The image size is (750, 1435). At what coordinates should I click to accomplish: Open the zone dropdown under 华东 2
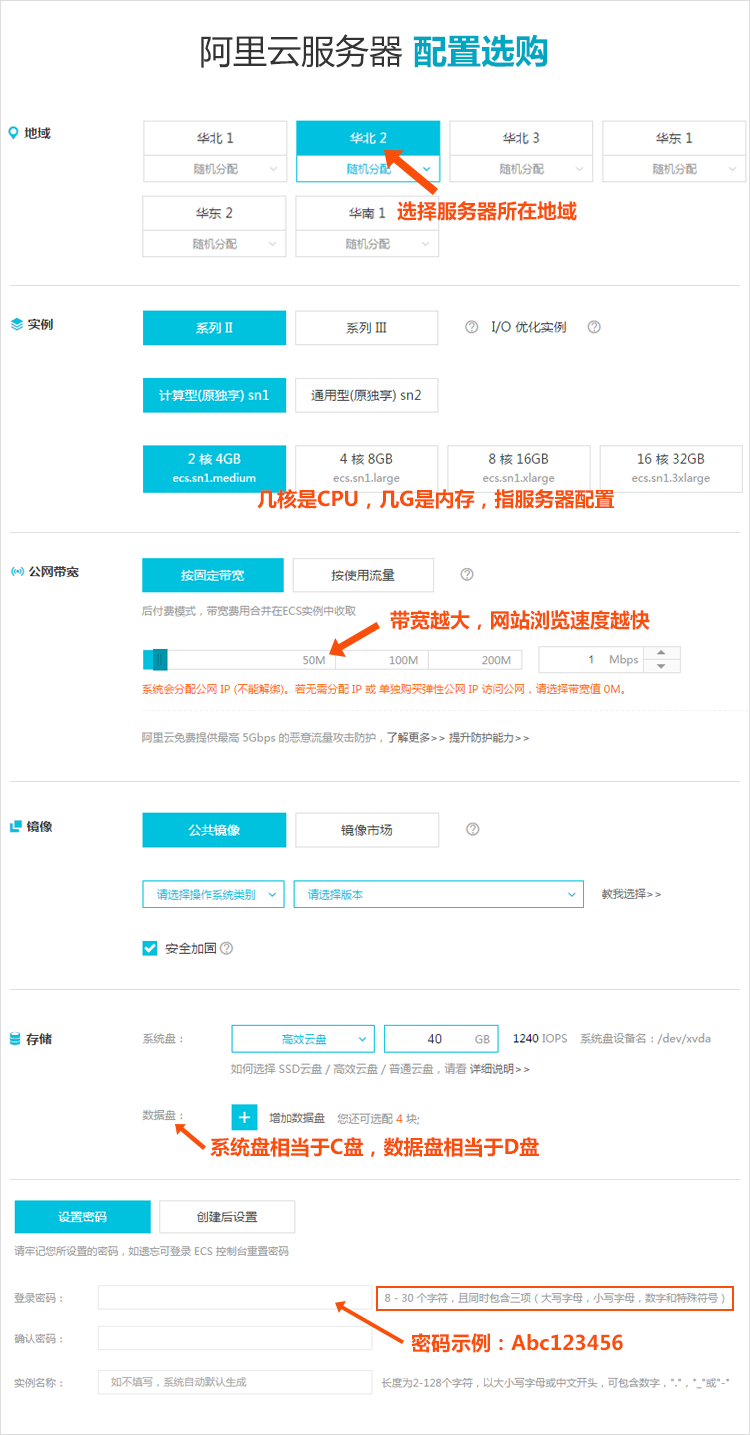214,244
